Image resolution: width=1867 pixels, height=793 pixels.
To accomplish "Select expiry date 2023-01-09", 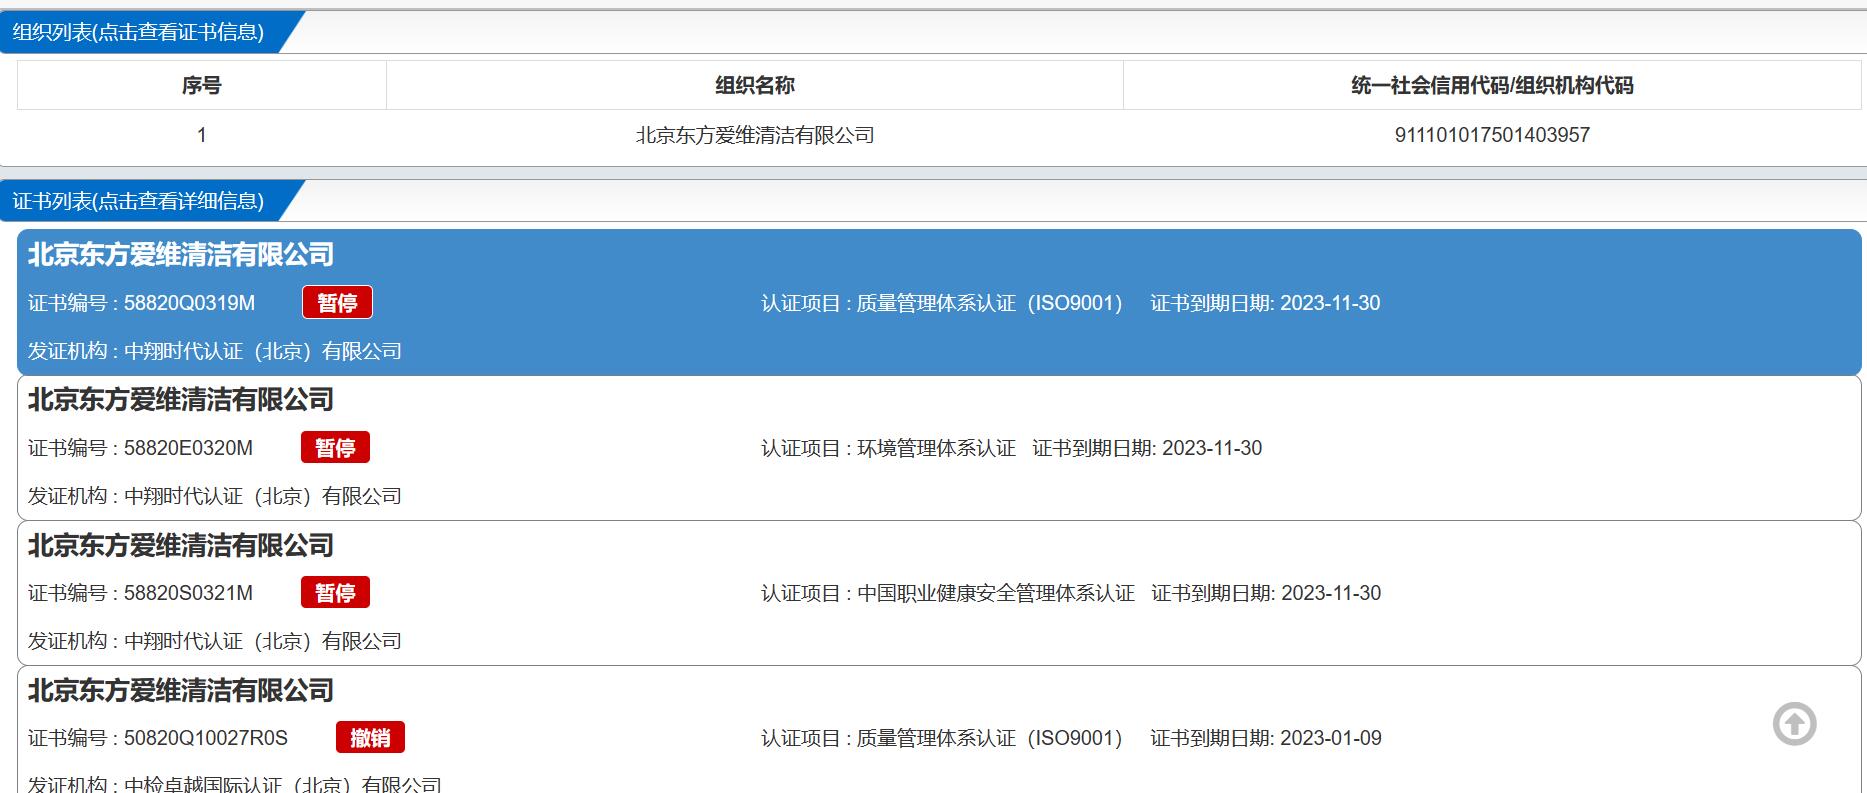I will pyautogui.click(x=1331, y=738).
